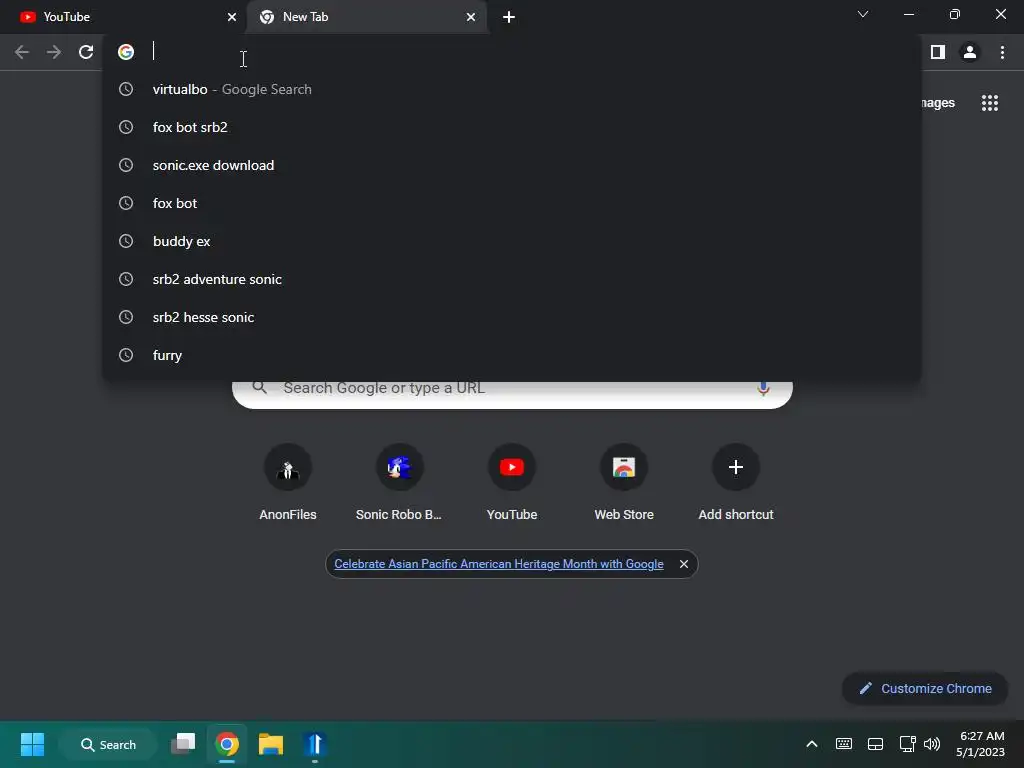1024x768 pixels.
Task: Open taskbar Search box
Action: (108, 744)
